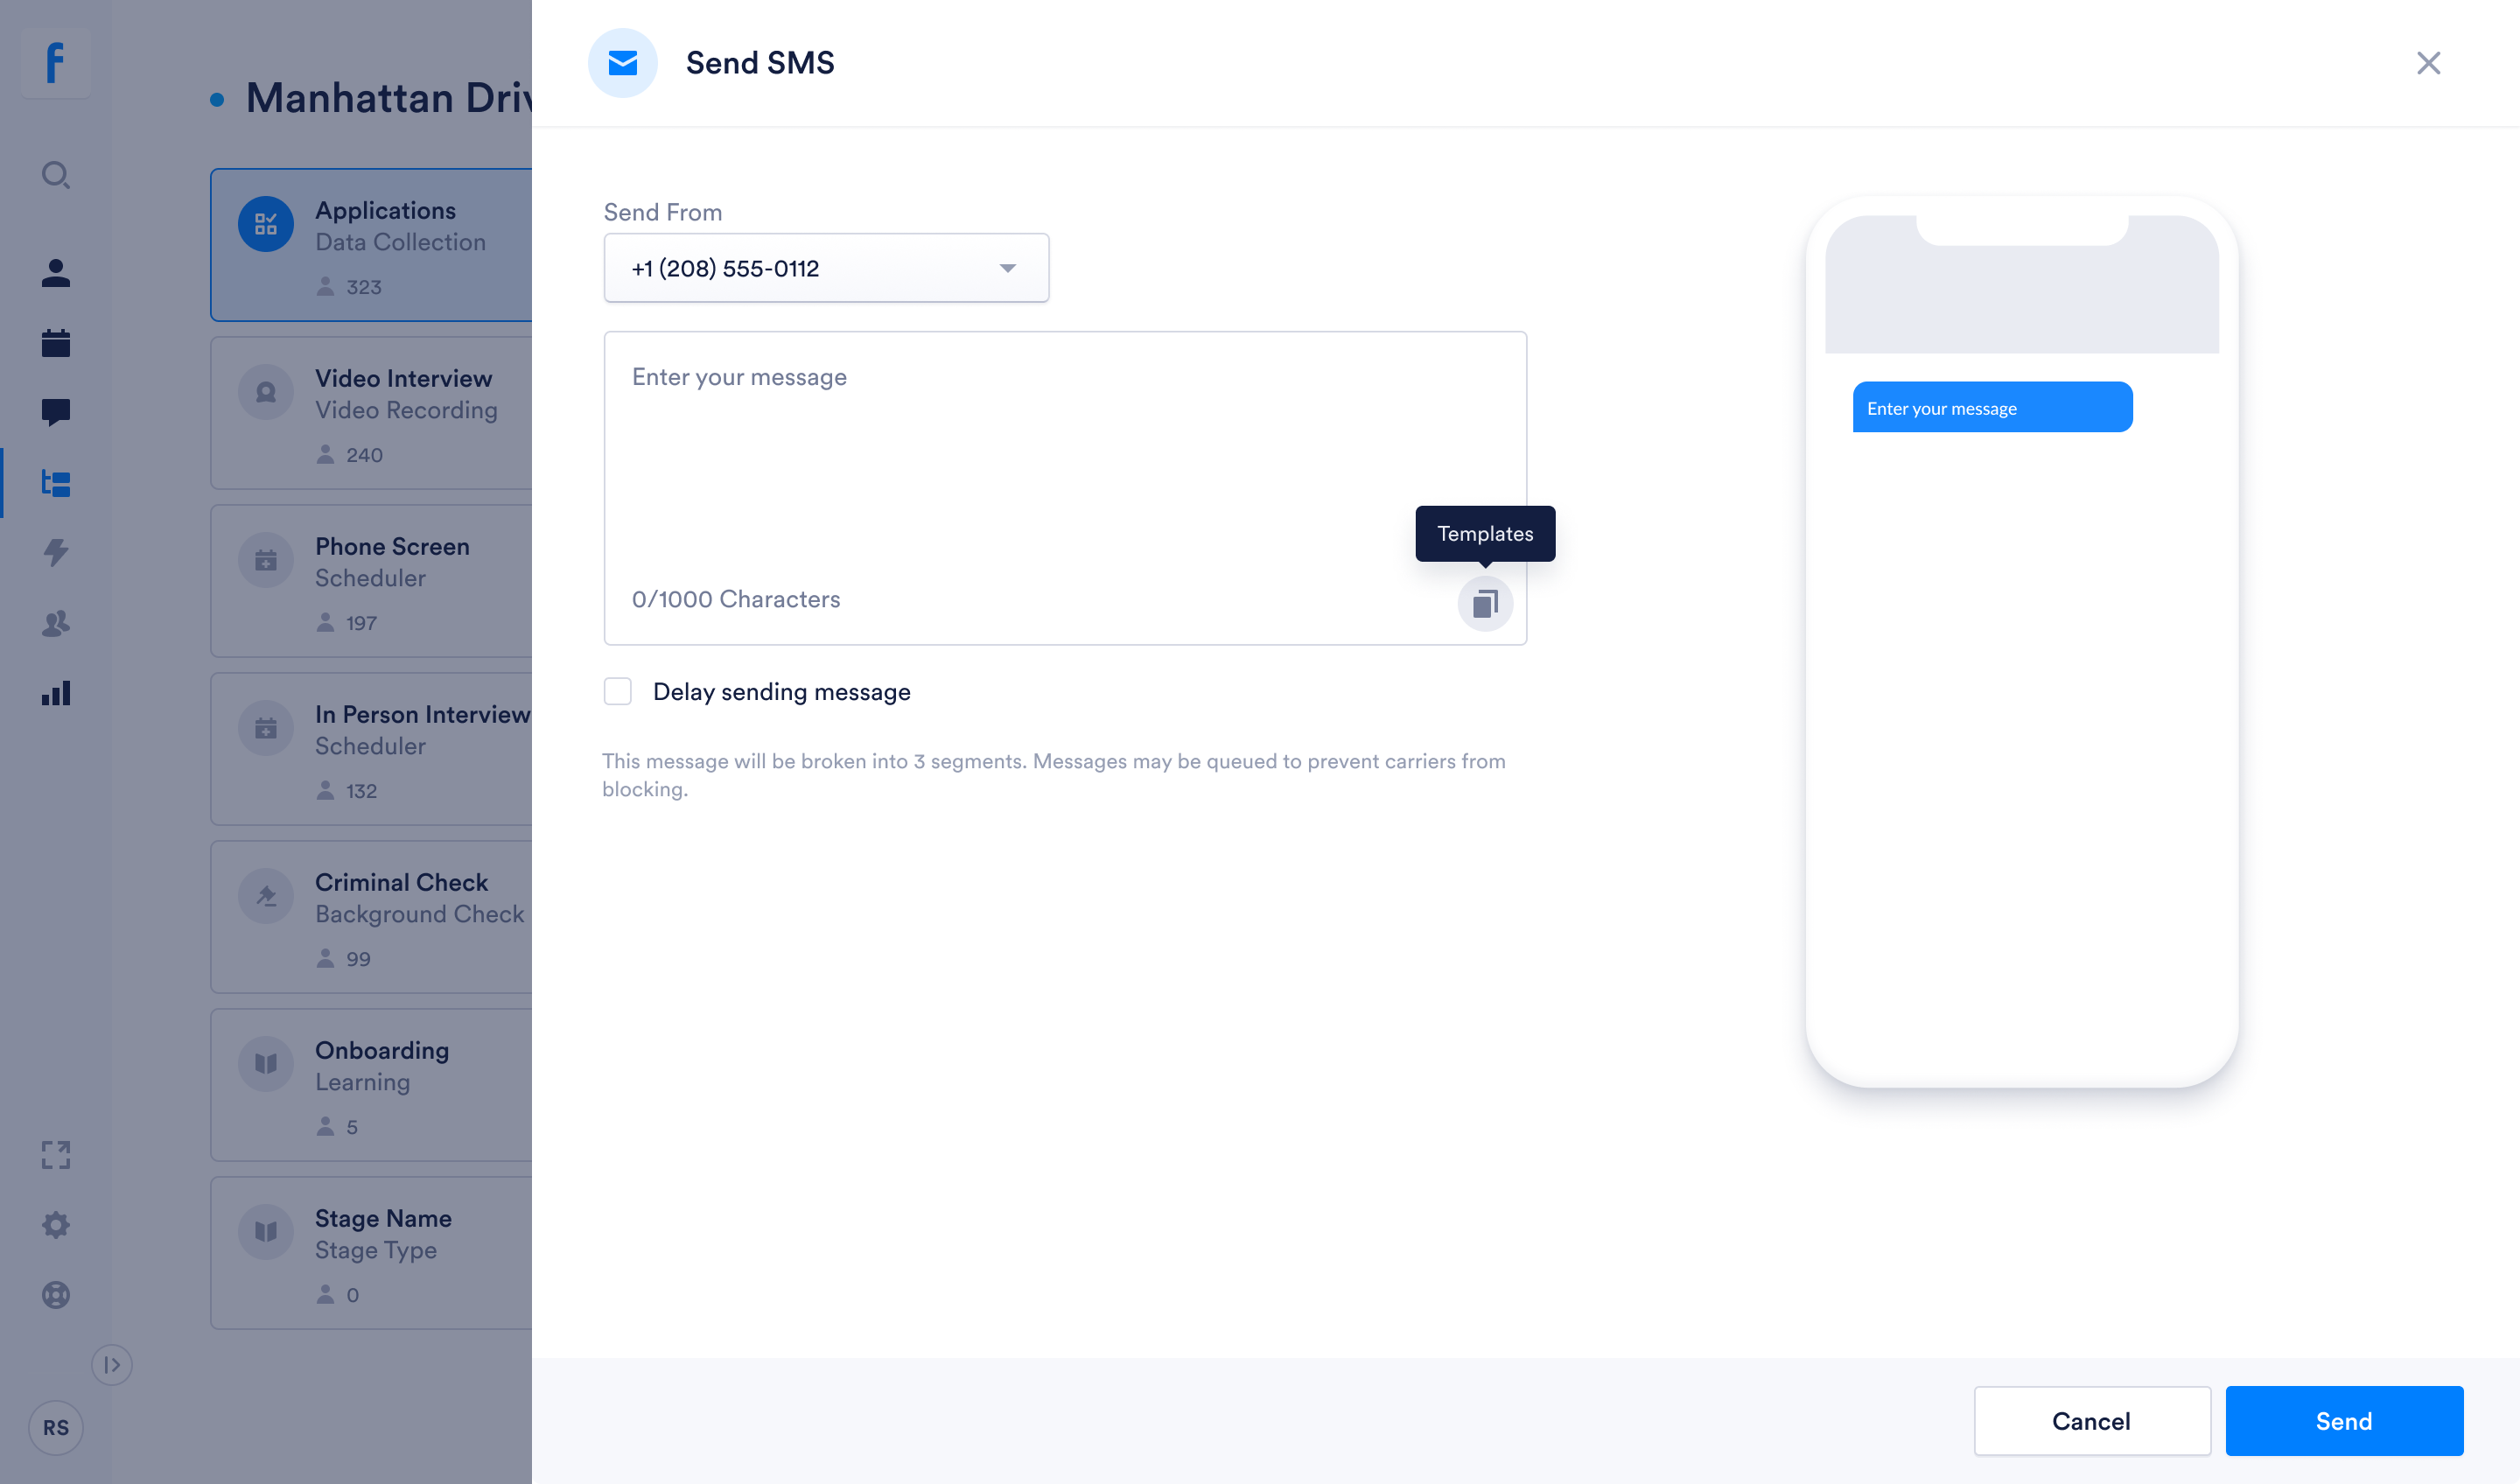Open the RS user avatar menu
This screenshot has height=1484, width=2520.
[56, 1427]
